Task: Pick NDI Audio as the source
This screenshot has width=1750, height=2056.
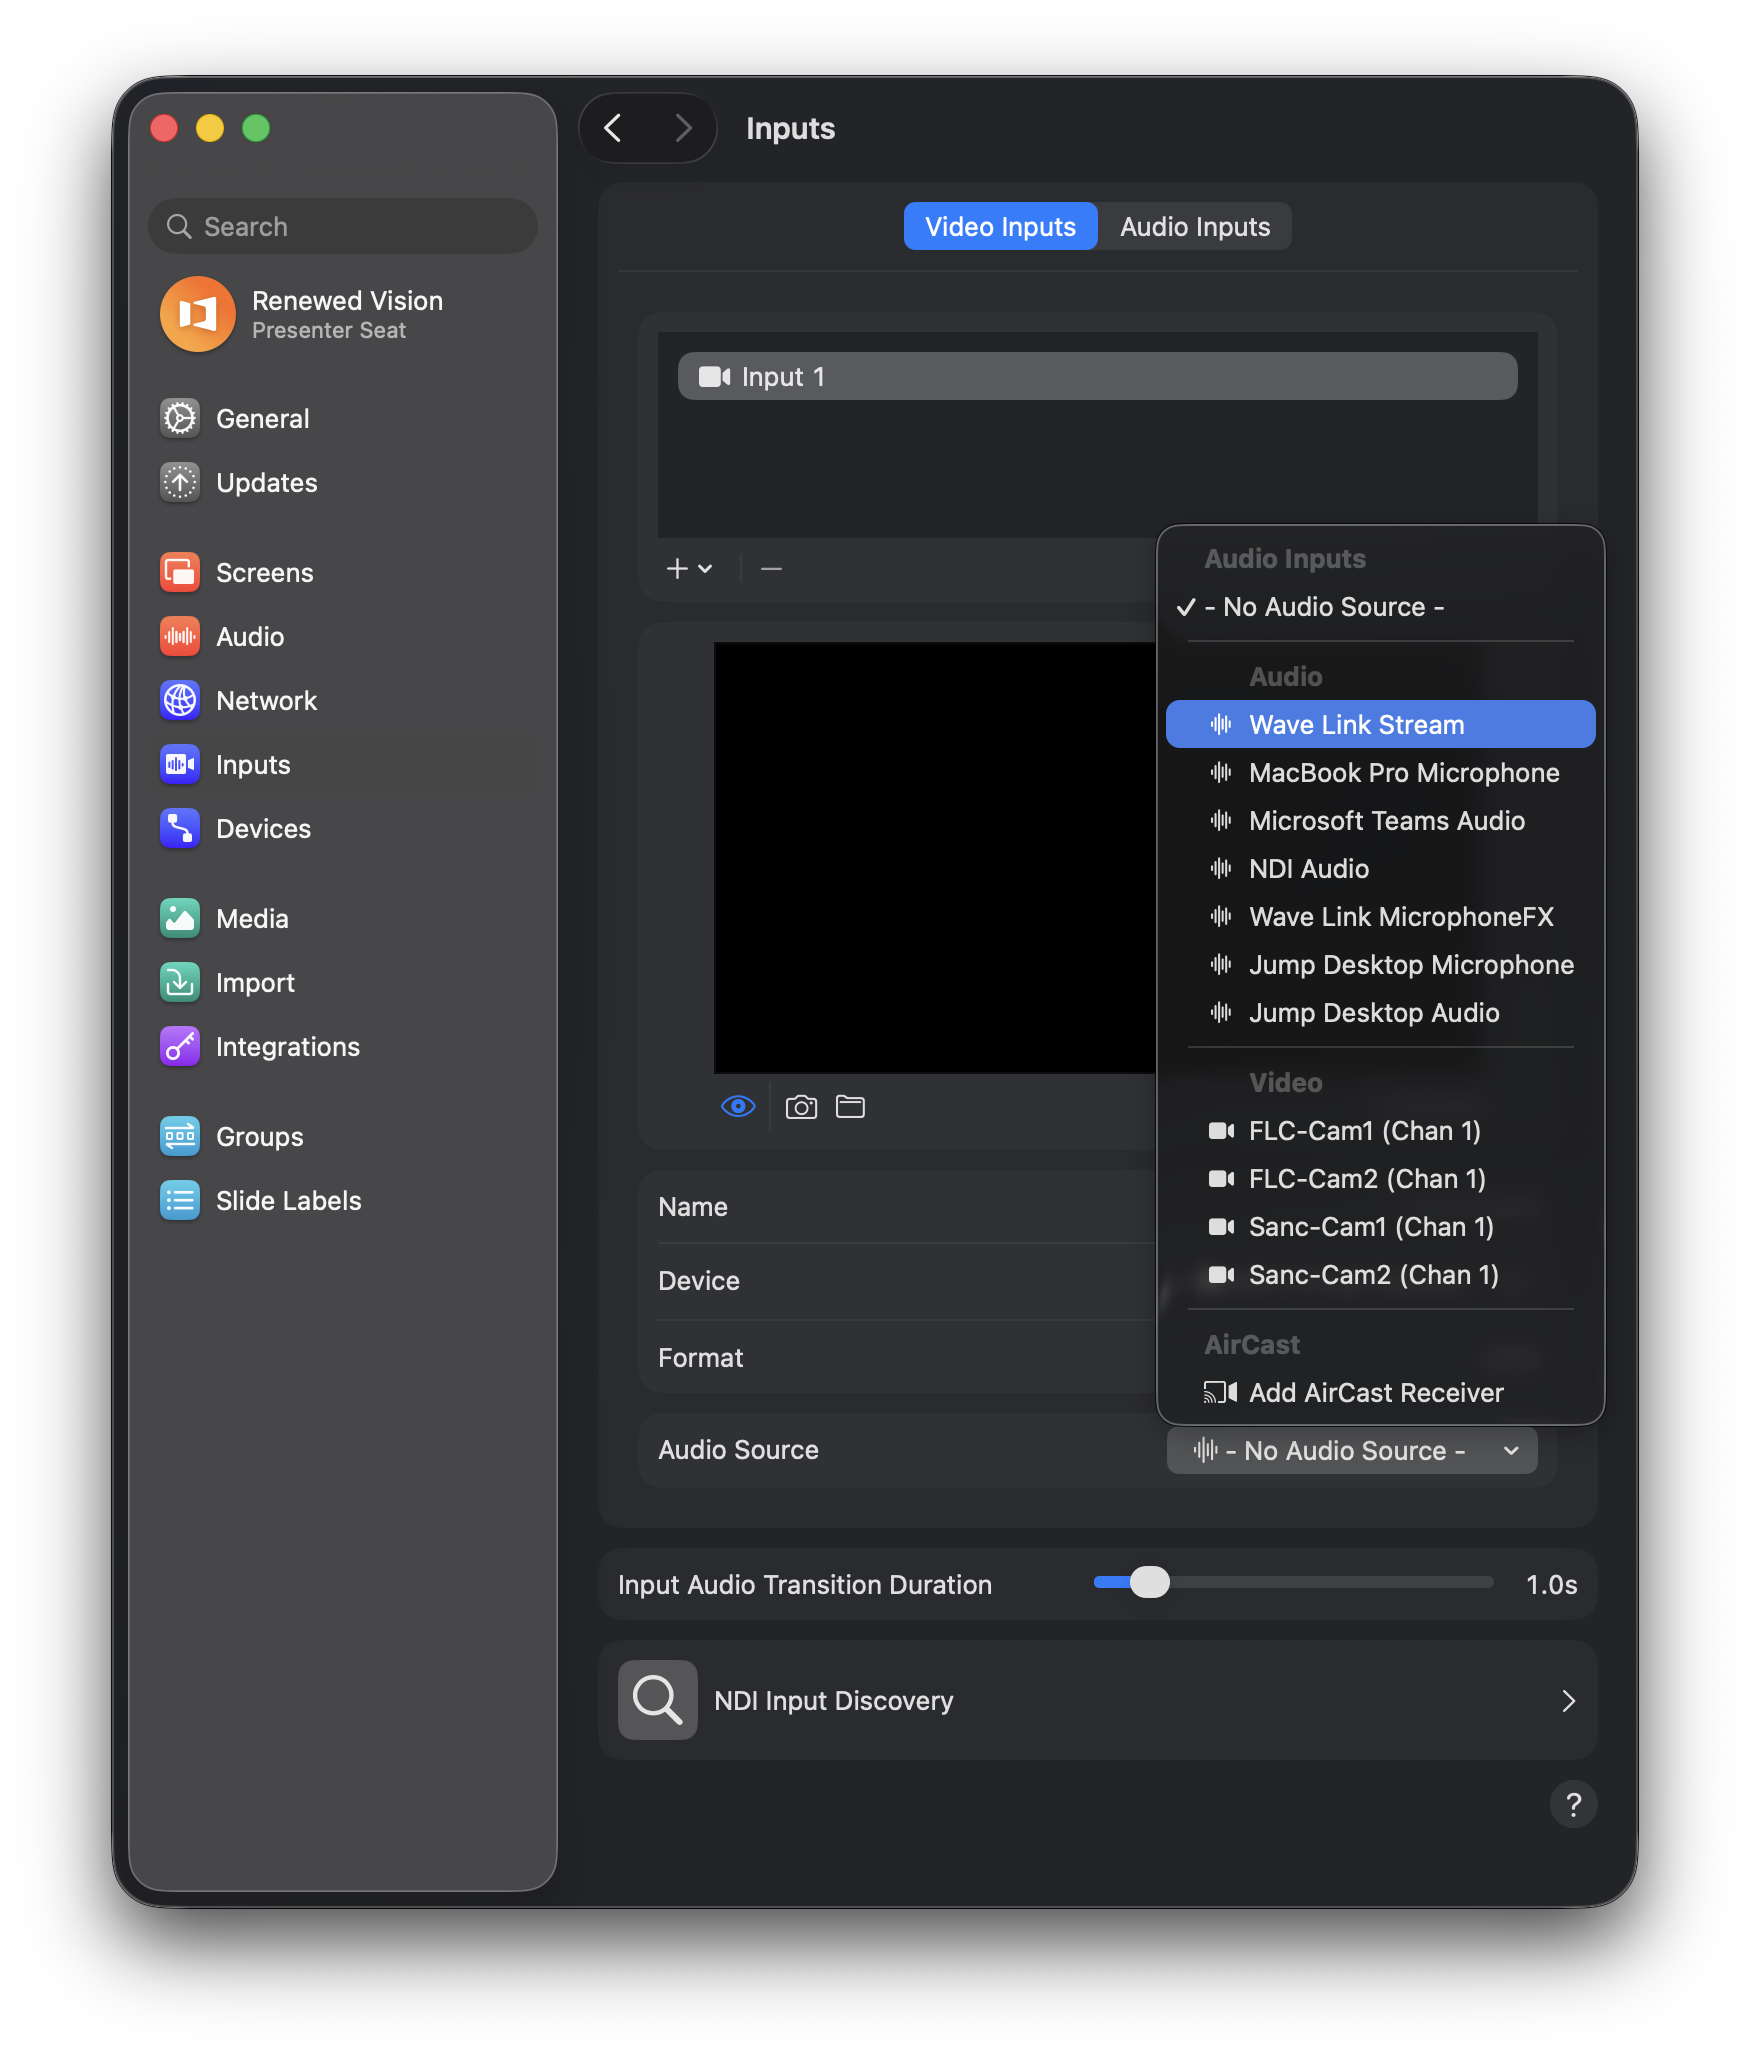Action: click(x=1380, y=868)
